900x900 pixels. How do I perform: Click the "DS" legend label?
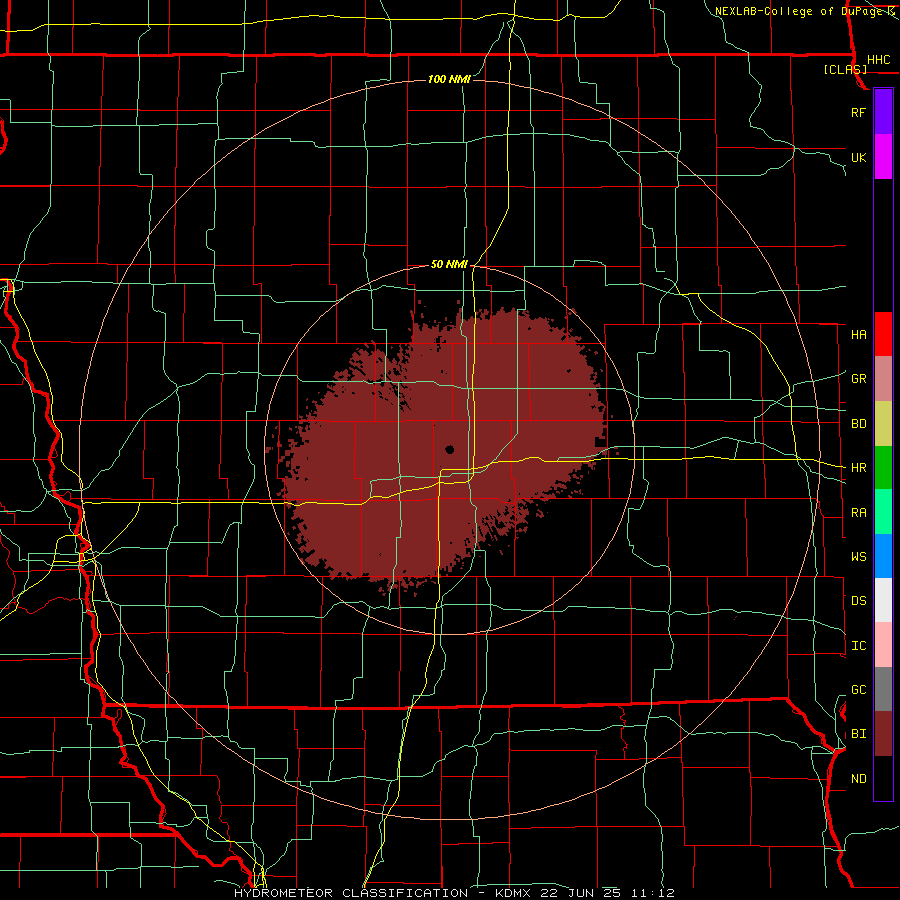858,601
